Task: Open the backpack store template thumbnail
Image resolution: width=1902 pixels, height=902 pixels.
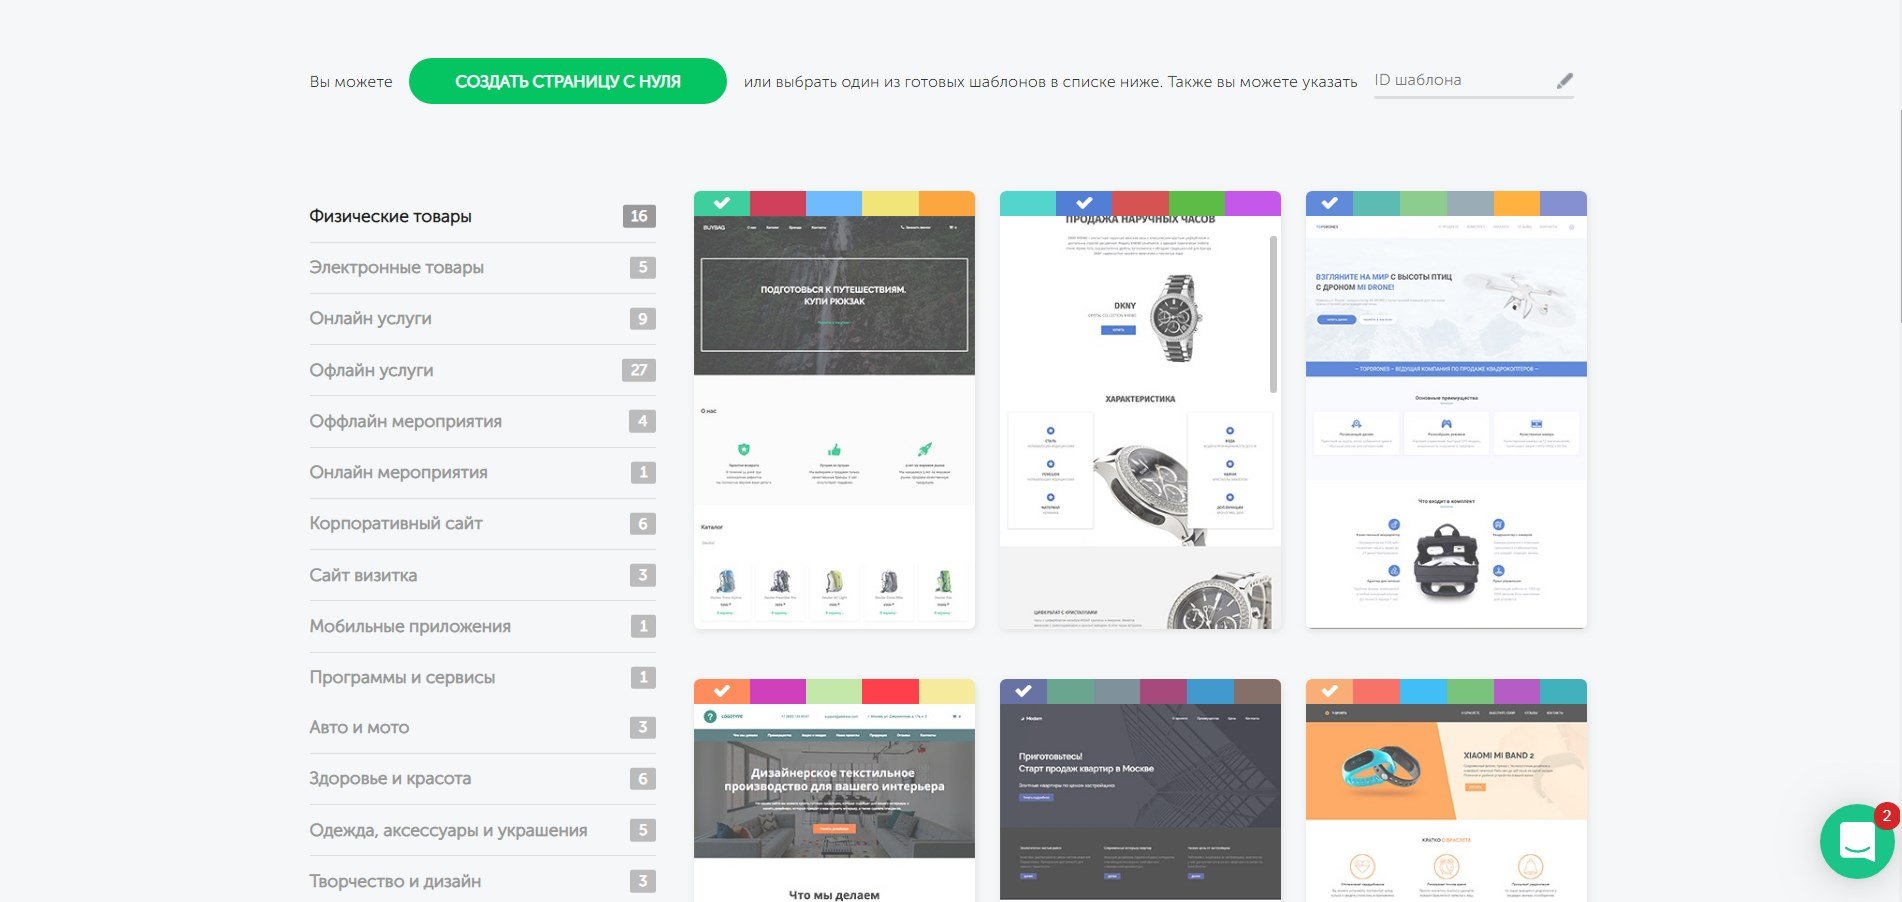Action: [834, 422]
